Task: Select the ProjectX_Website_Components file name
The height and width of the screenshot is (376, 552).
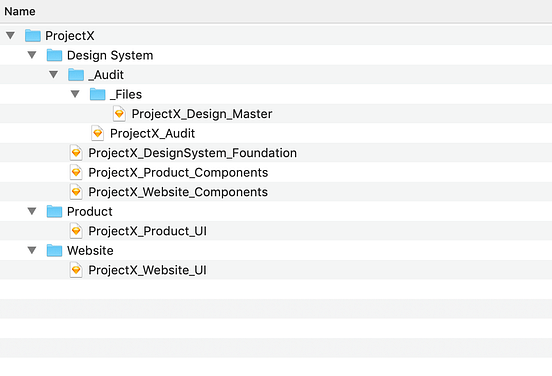Action: tap(178, 192)
